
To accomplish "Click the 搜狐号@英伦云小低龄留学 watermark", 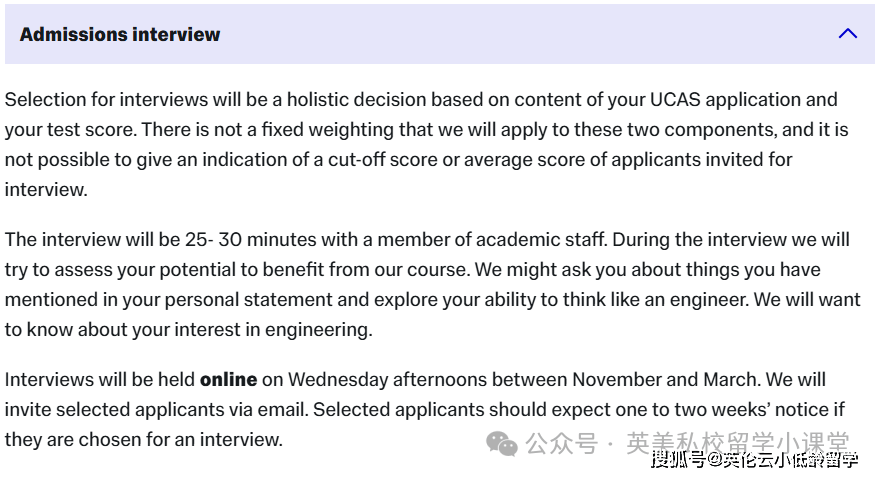I will [x=754, y=460].
